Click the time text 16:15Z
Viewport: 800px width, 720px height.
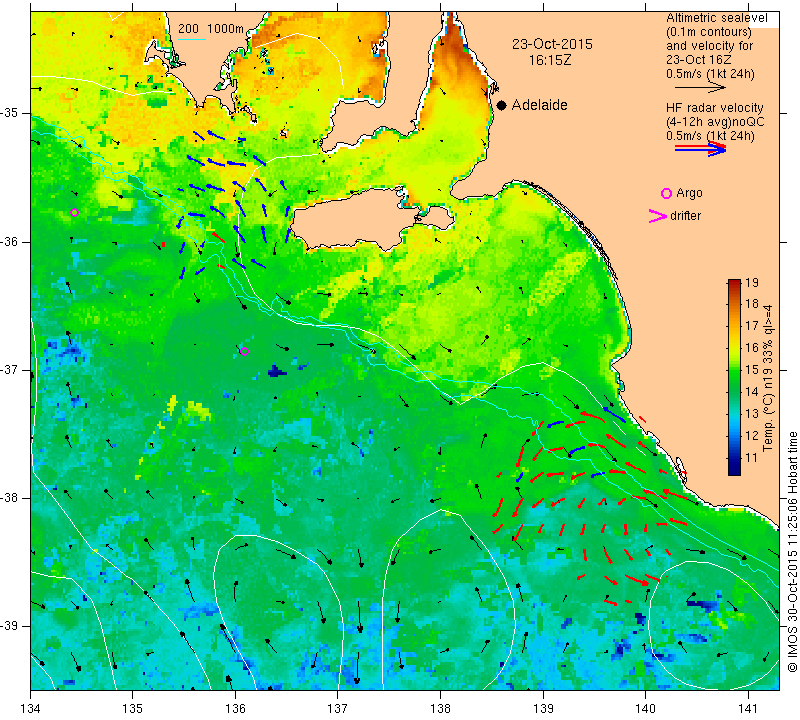pos(549,60)
